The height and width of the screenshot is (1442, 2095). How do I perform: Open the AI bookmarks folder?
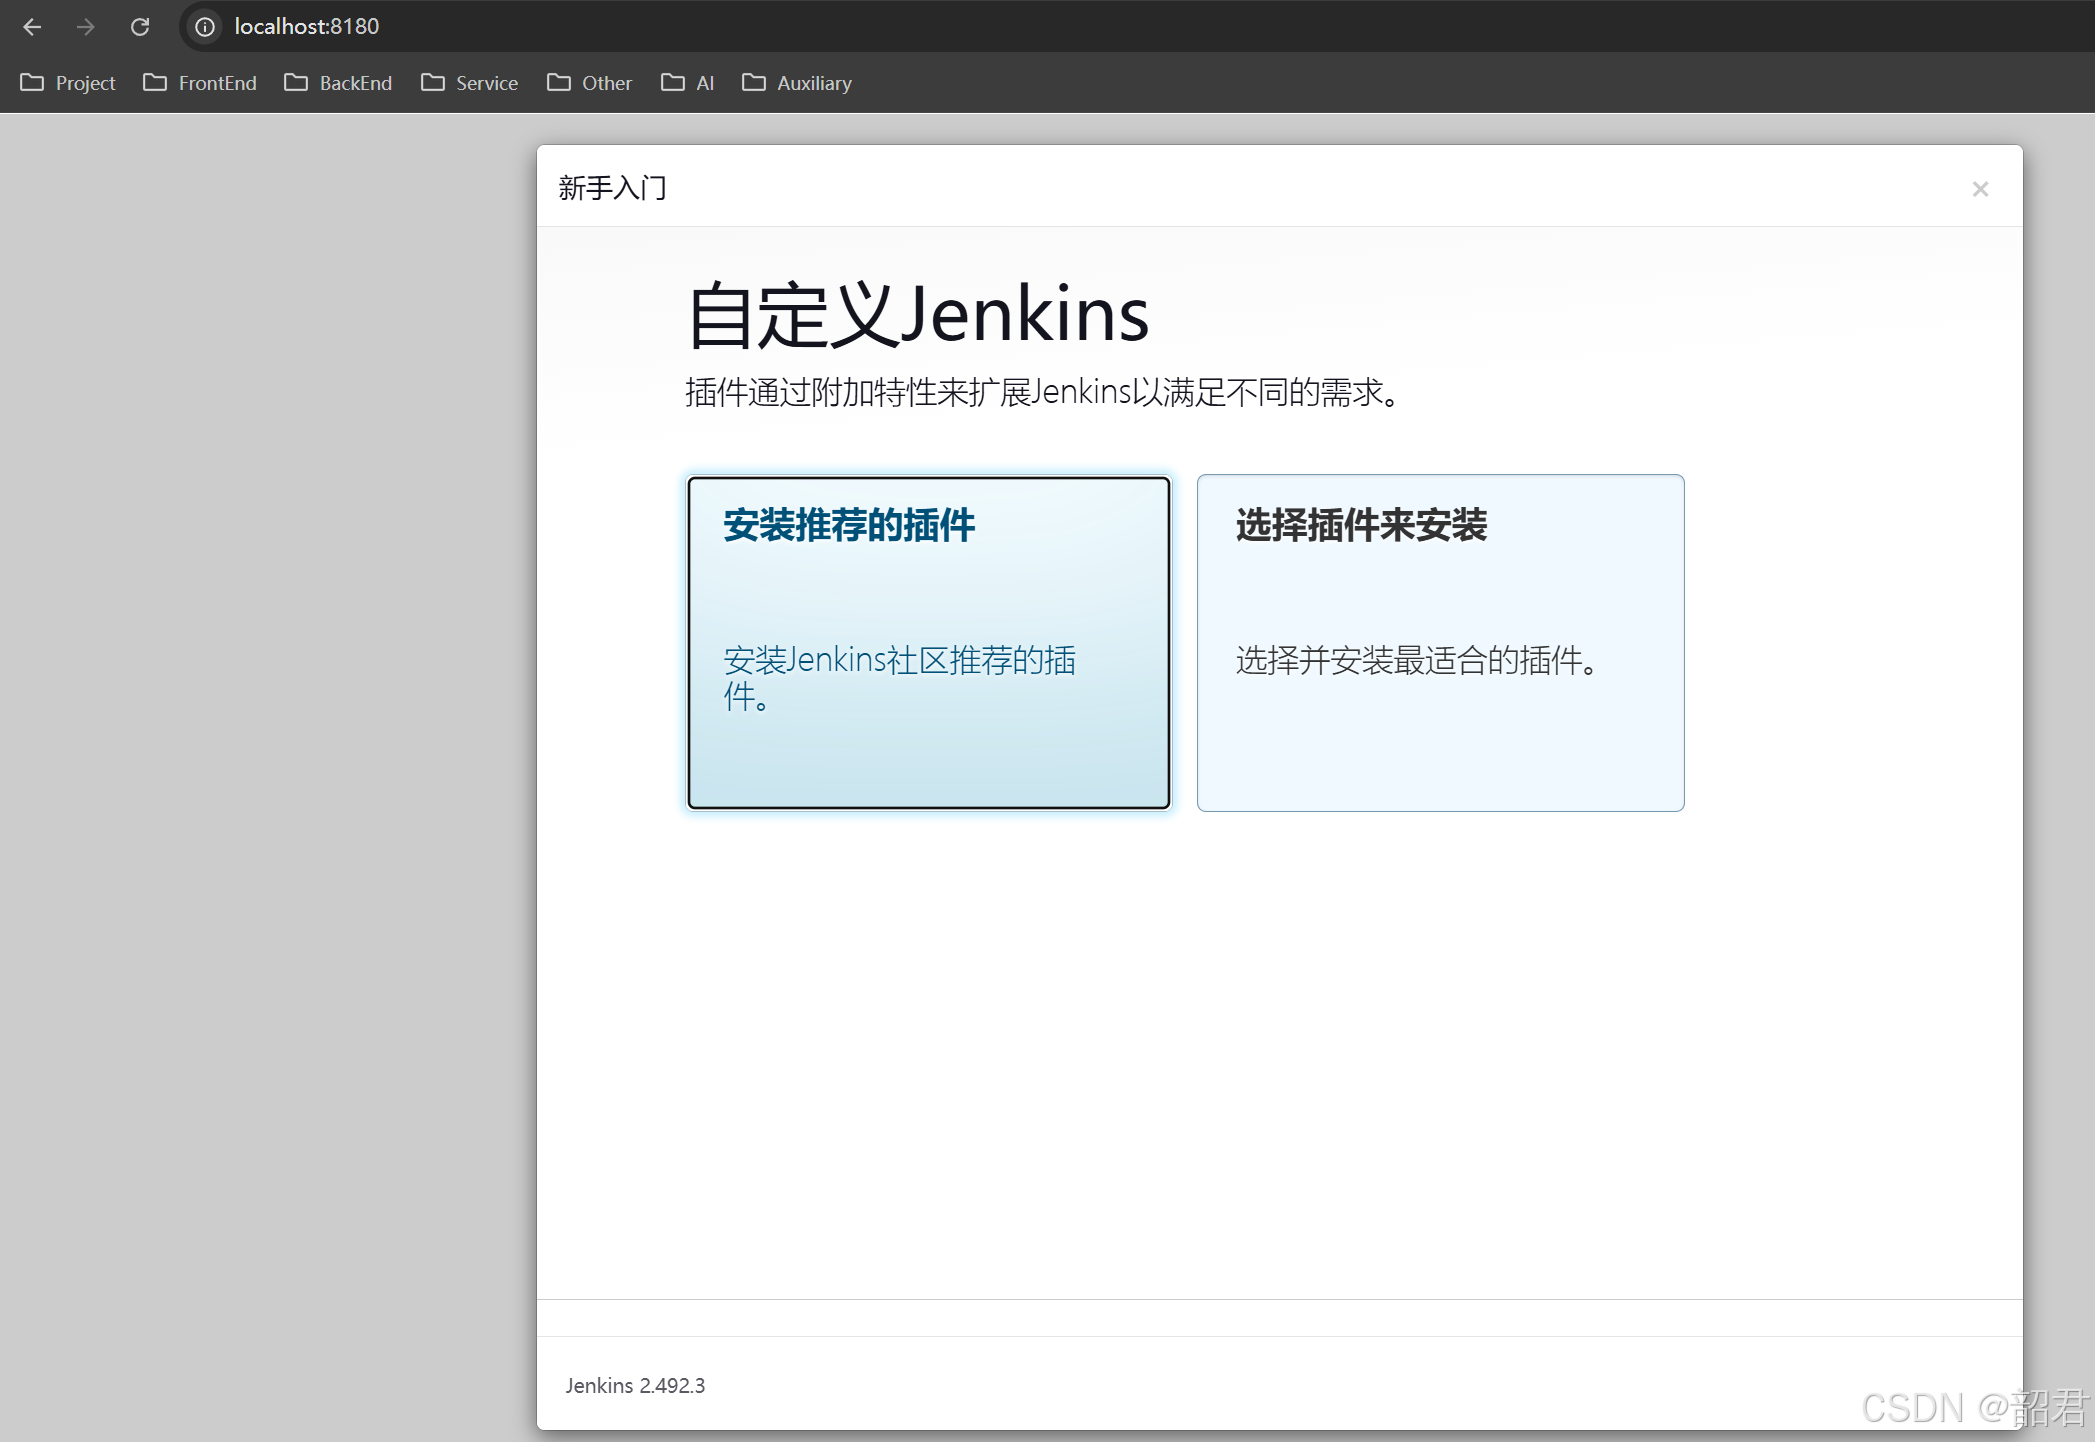688,83
